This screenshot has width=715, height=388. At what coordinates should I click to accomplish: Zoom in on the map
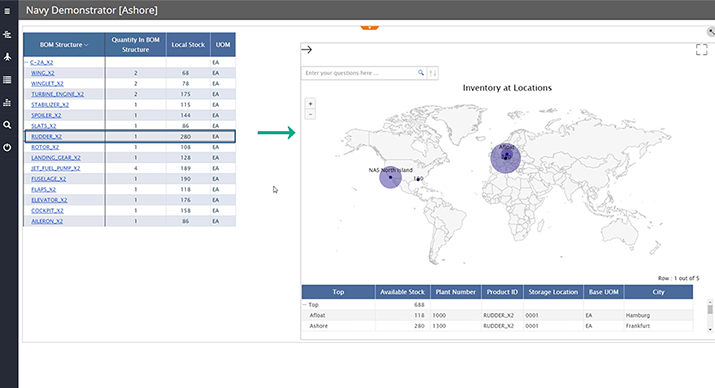click(311, 103)
